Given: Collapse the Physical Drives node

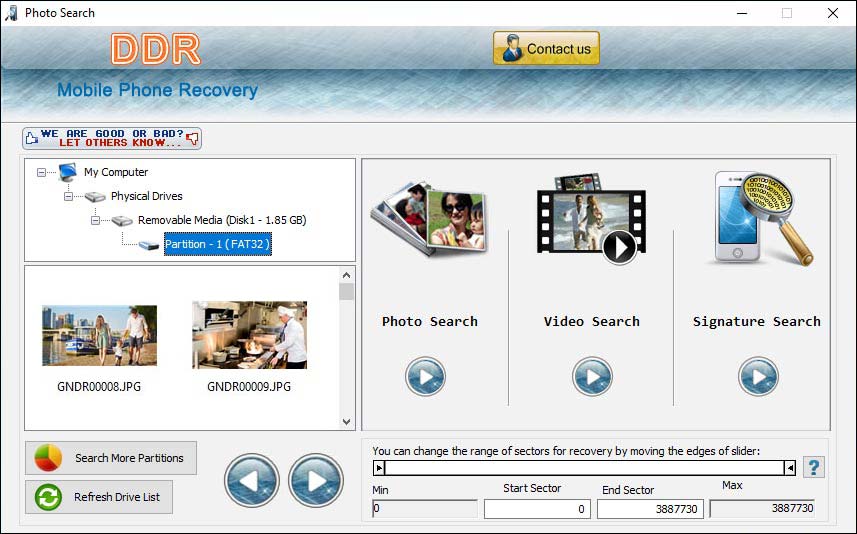Looking at the screenshot, I should 68,196.
